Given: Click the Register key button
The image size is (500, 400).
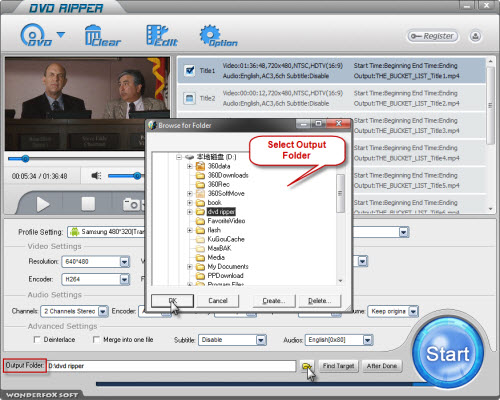Looking at the screenshot, I should pos(432,36).
